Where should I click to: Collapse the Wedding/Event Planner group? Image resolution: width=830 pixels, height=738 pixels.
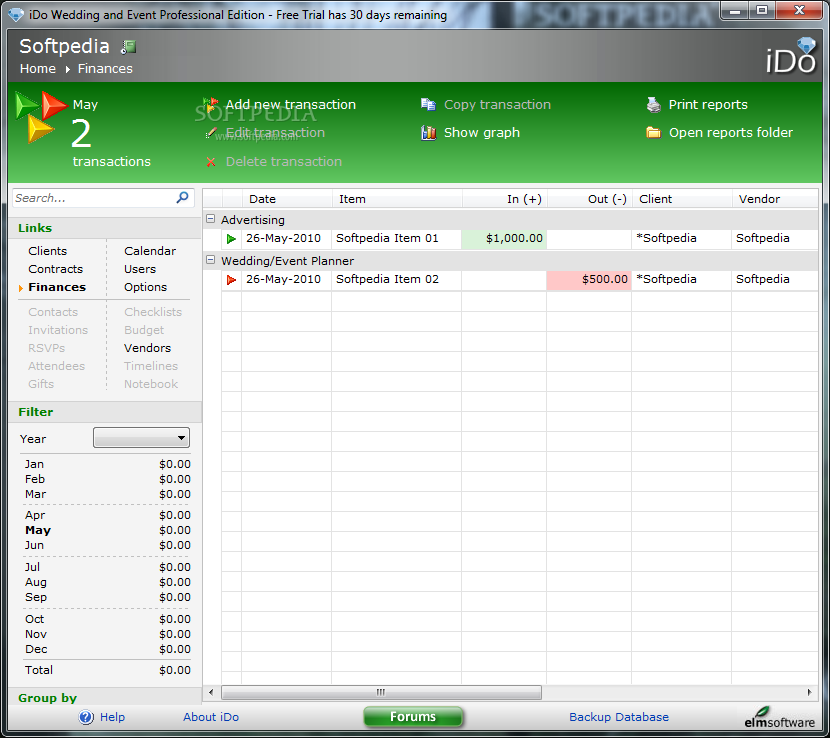[x=211, y=260]
